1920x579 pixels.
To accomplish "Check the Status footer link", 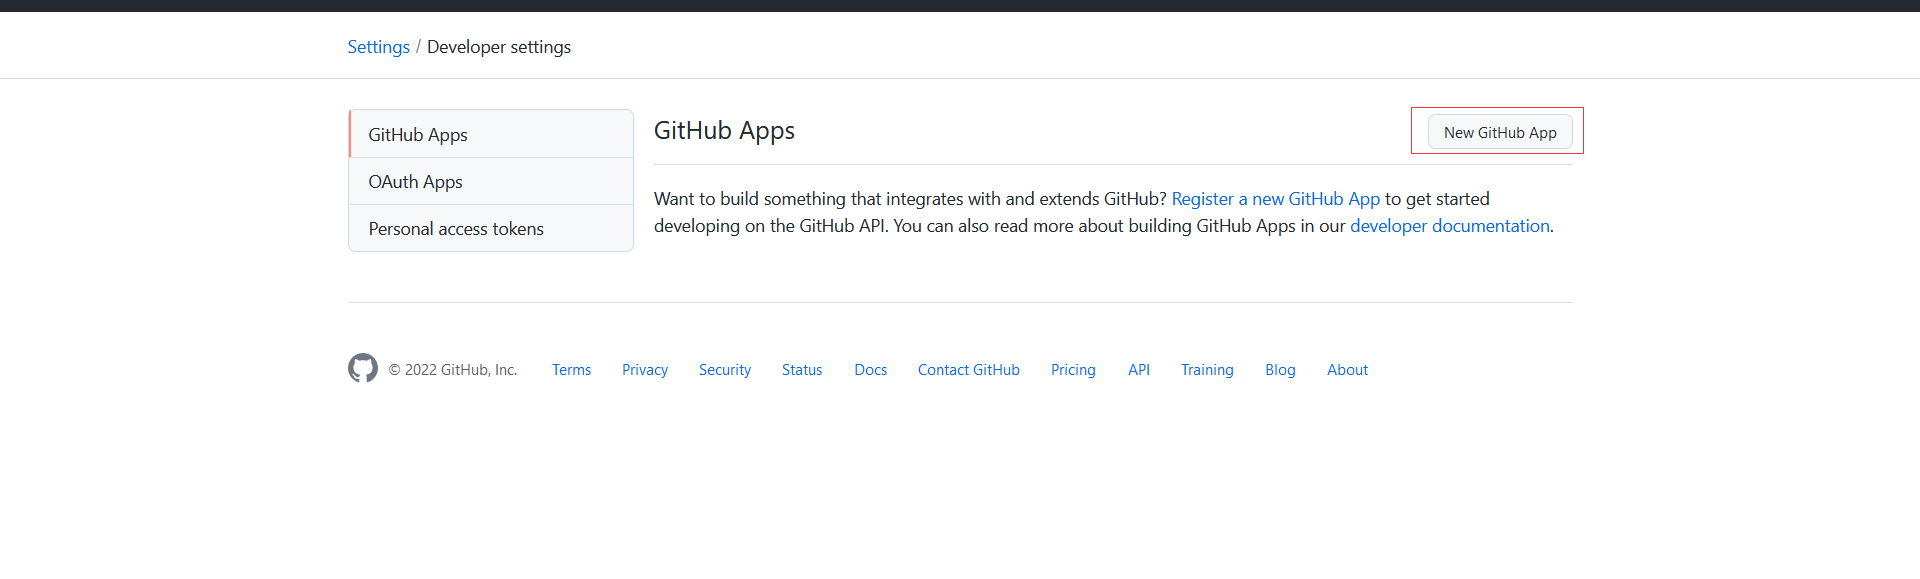I will pyautogui.click(x=802, y=370).
